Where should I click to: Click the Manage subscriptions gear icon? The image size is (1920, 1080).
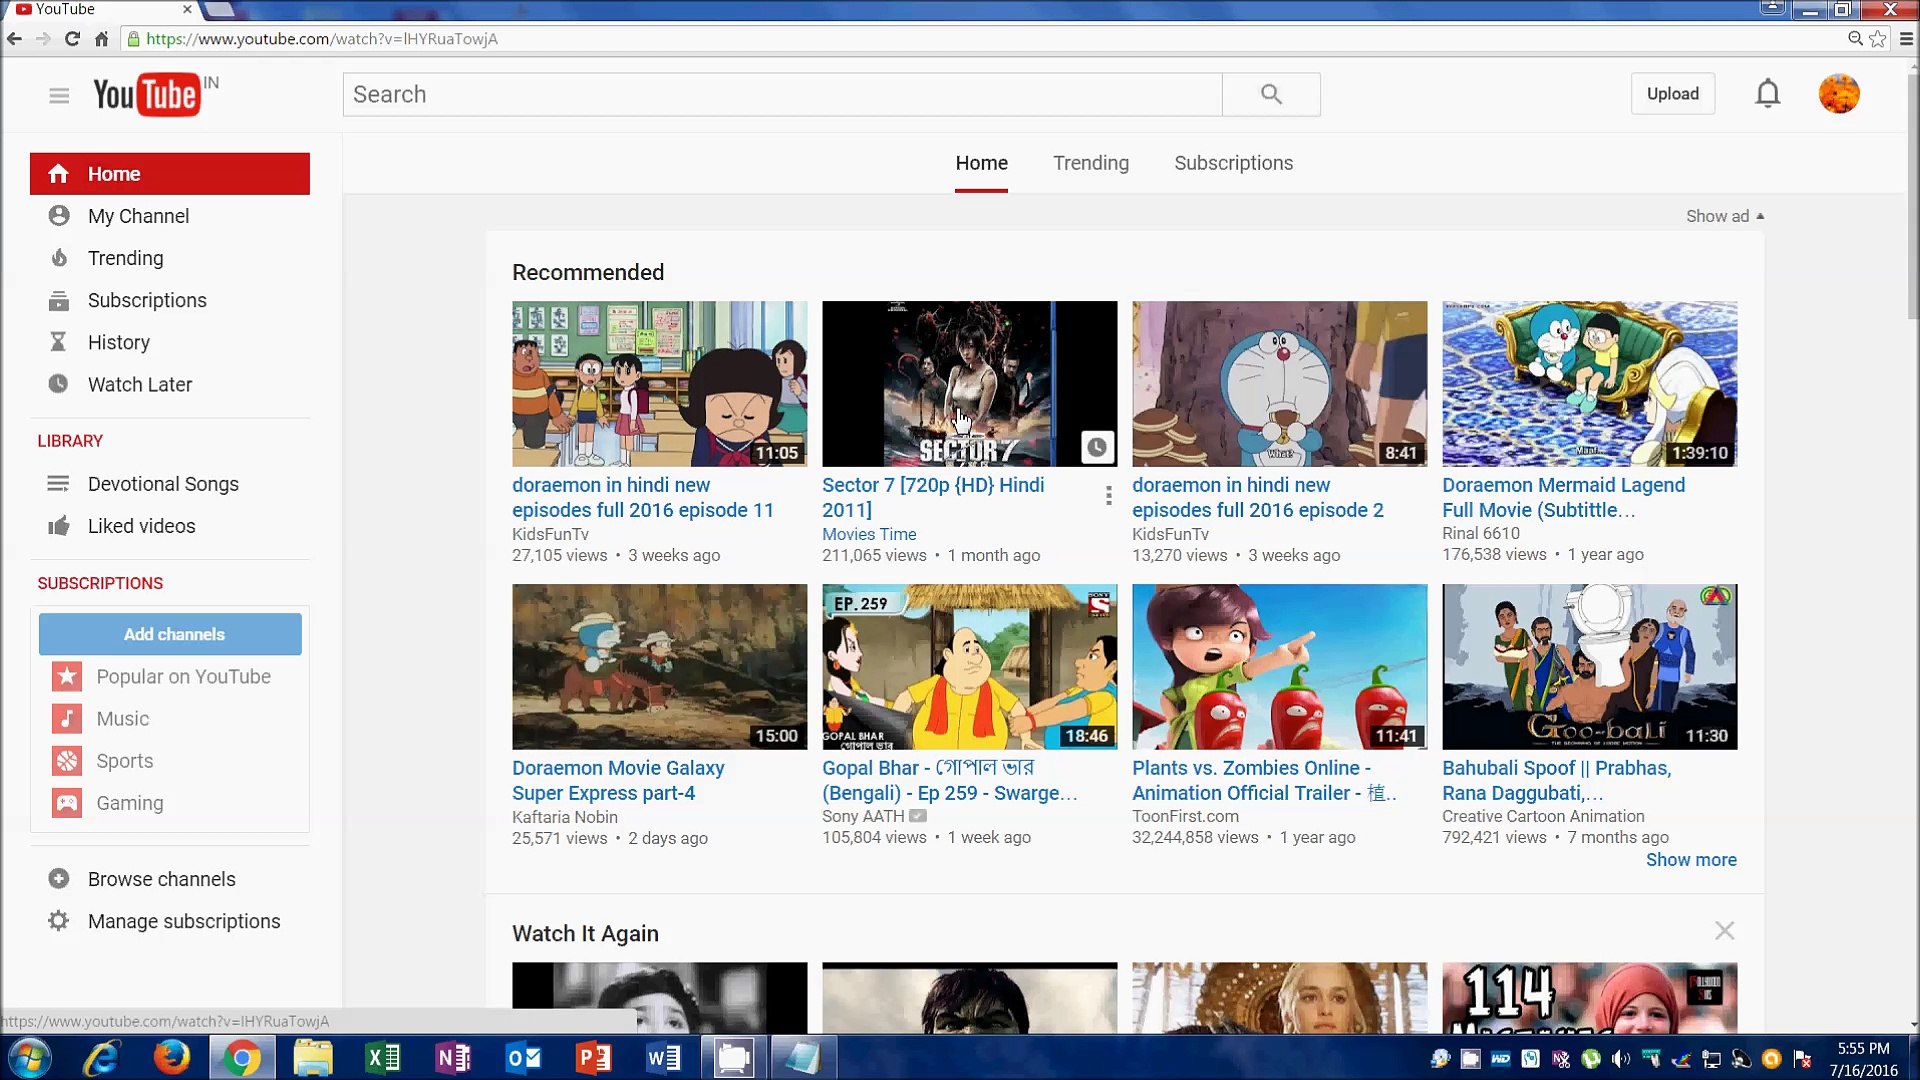coord(59,921)
